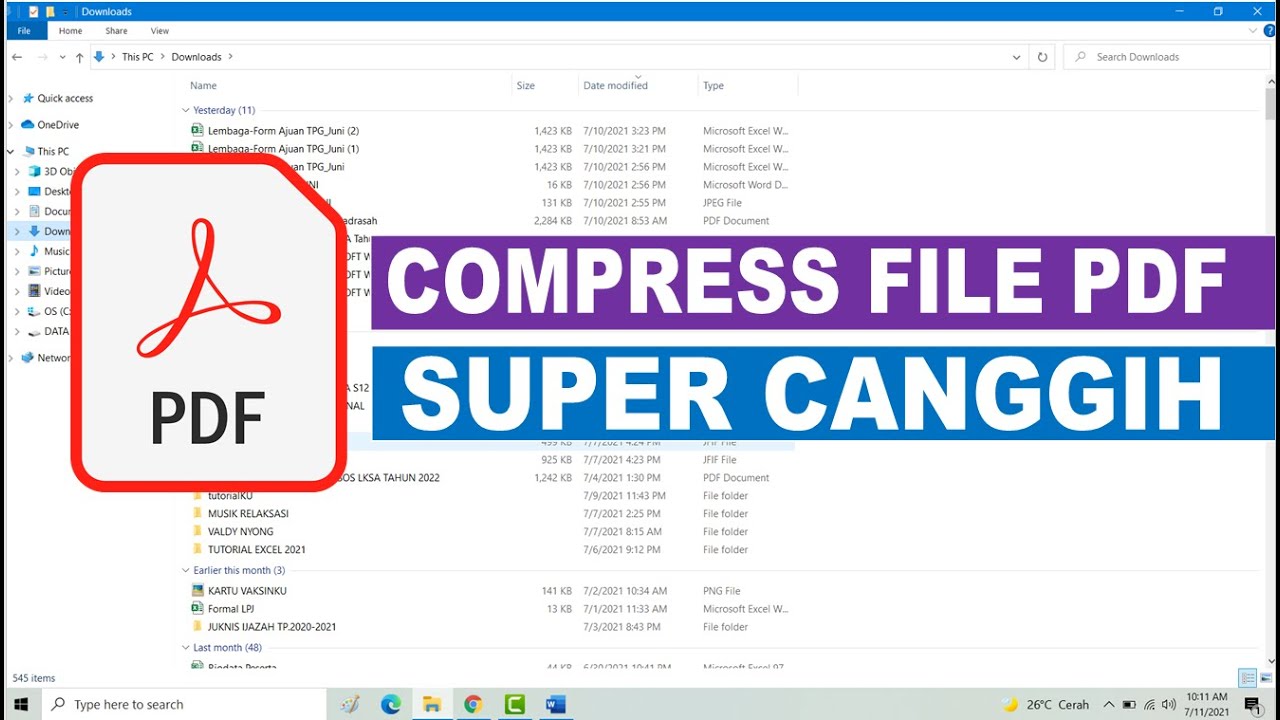Click the Videos folder icon in sidebar
This screenshot has width=1280, height=720.
tap(35, 291)
